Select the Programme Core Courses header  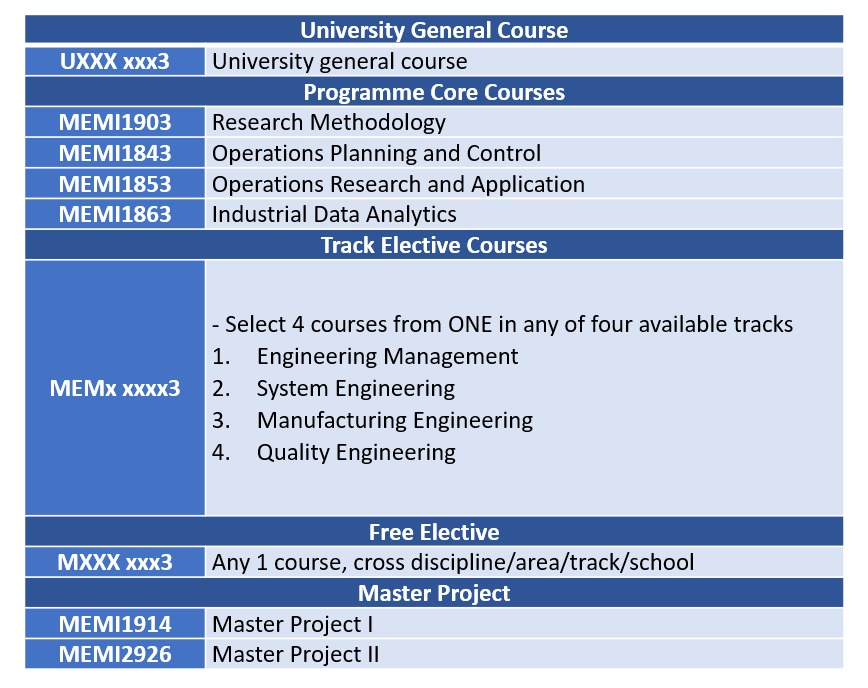pyautogui.click(x=434, y=92)
